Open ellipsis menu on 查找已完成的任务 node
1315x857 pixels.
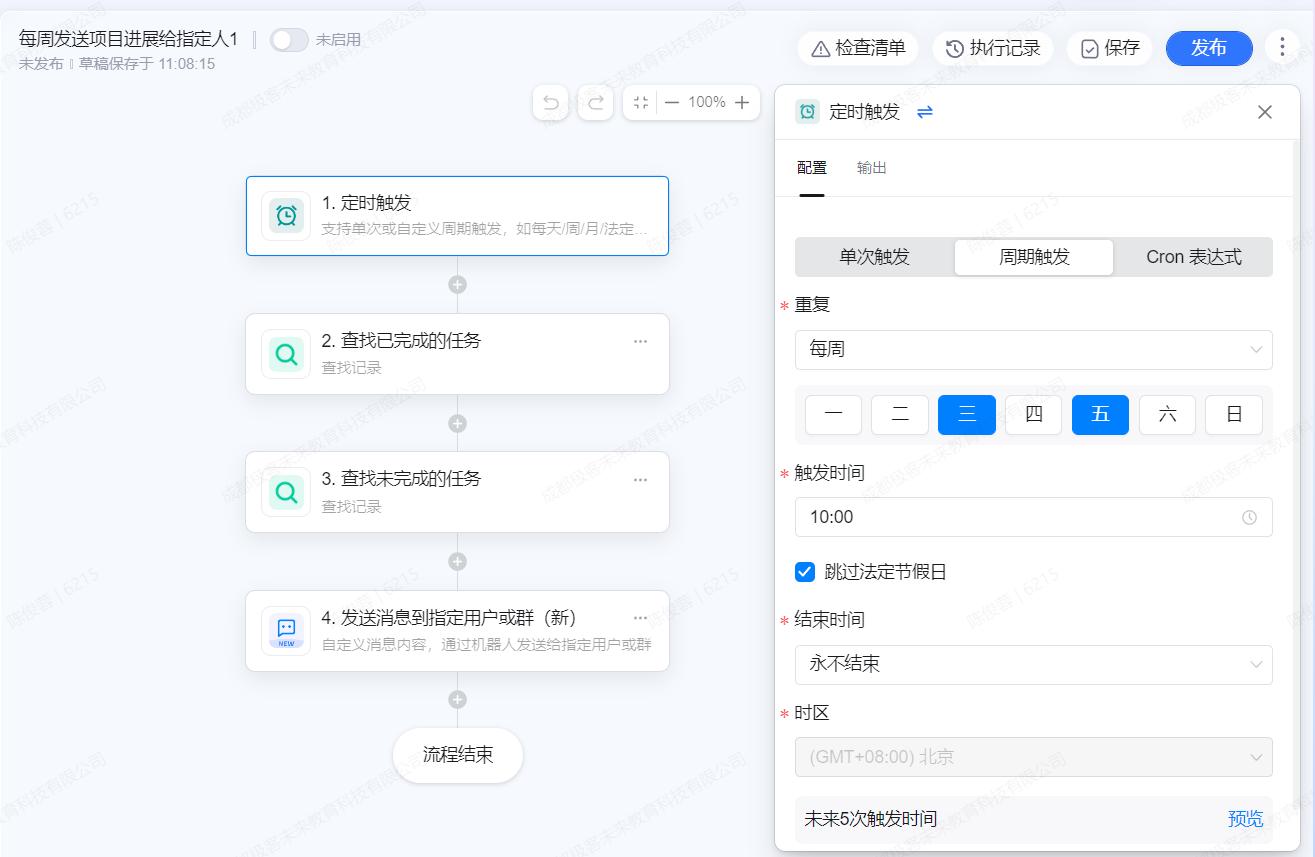tap(640, 341)
